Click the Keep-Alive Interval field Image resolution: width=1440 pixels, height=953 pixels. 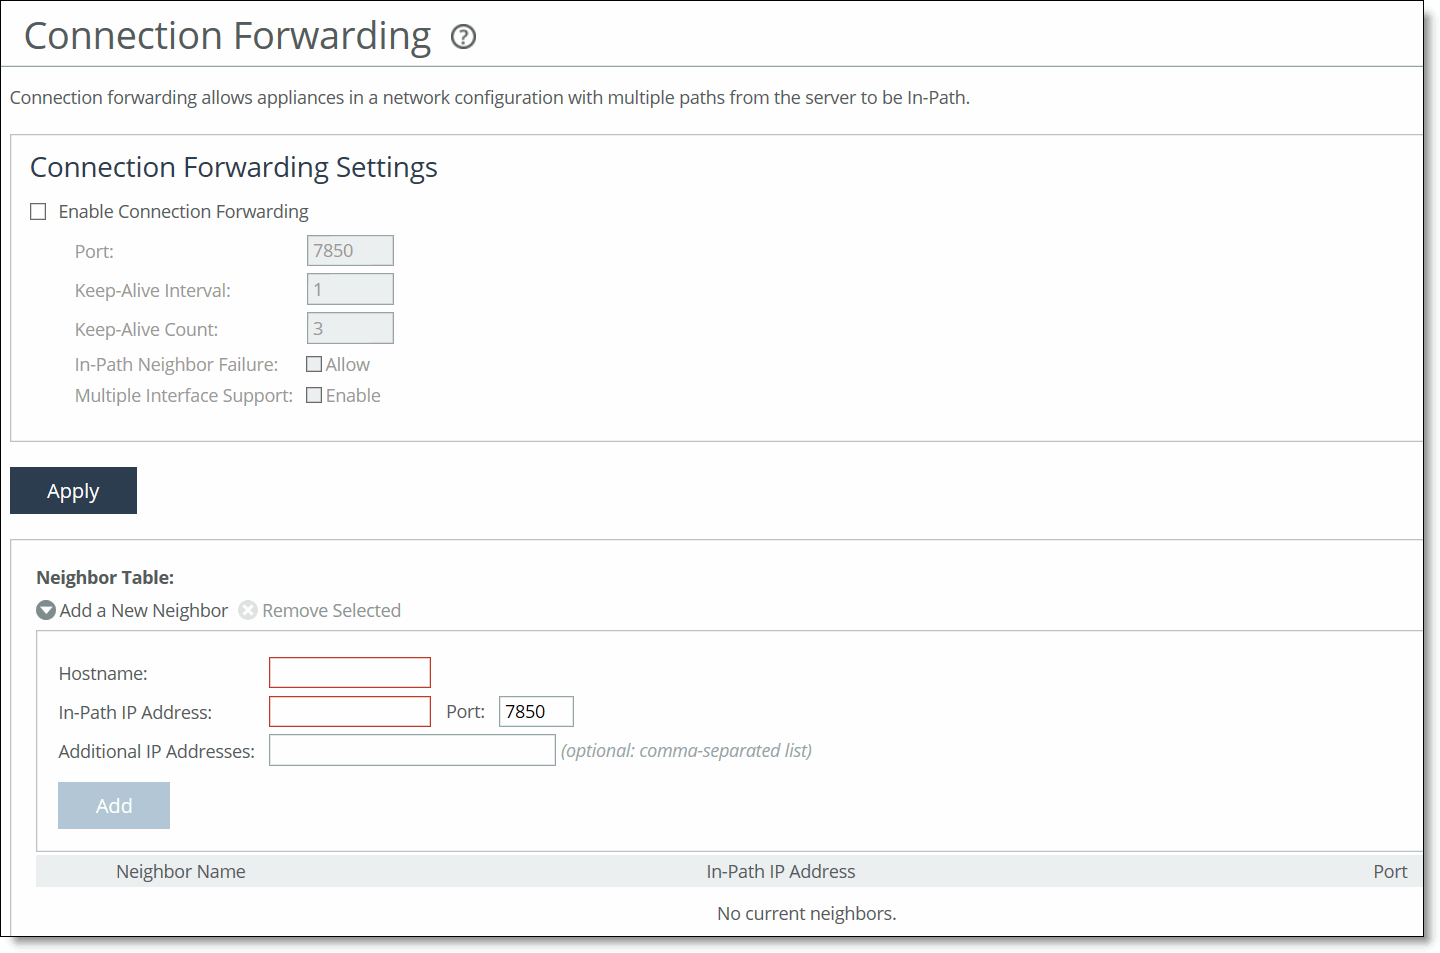coord(350,289)
